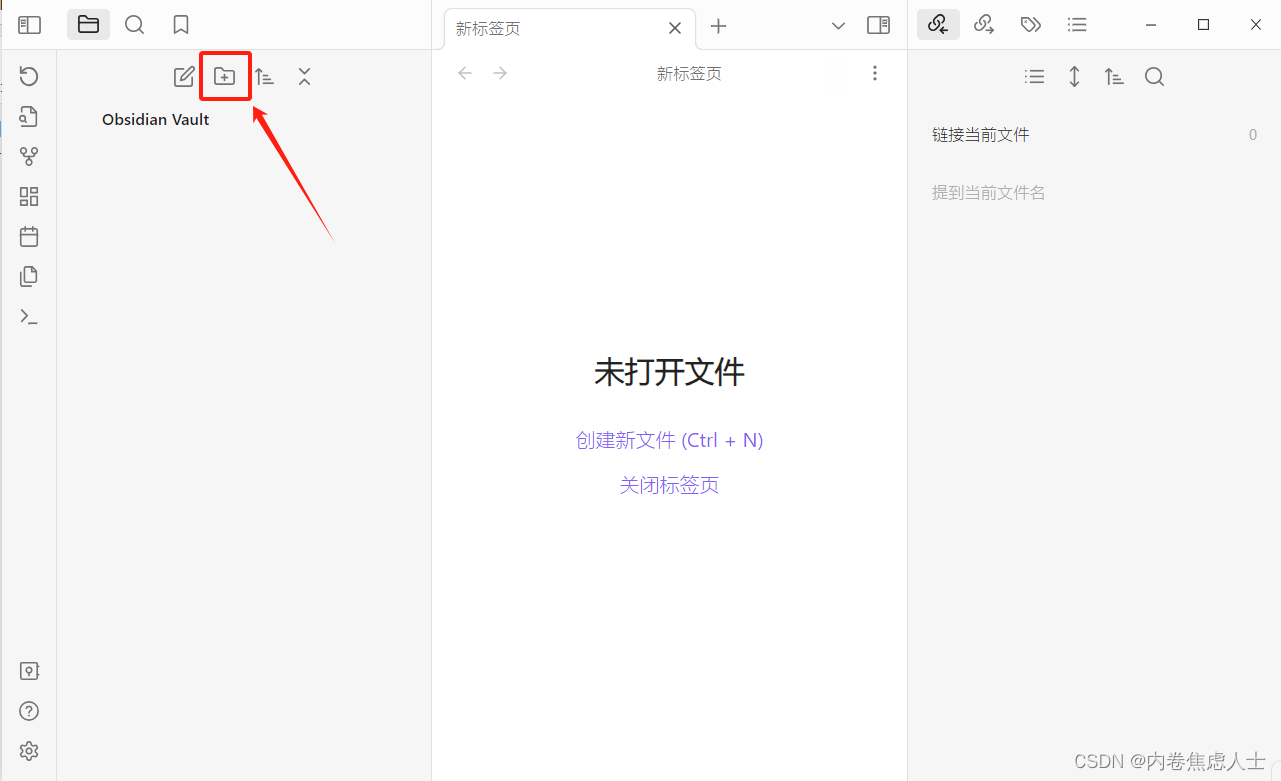Collapse all folders in file explorer

point(304,76)
